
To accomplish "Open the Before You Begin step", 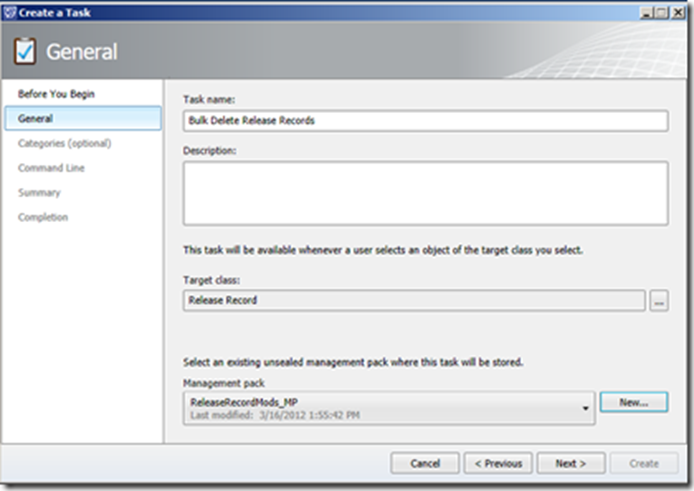I will click(x=56, y=94).
